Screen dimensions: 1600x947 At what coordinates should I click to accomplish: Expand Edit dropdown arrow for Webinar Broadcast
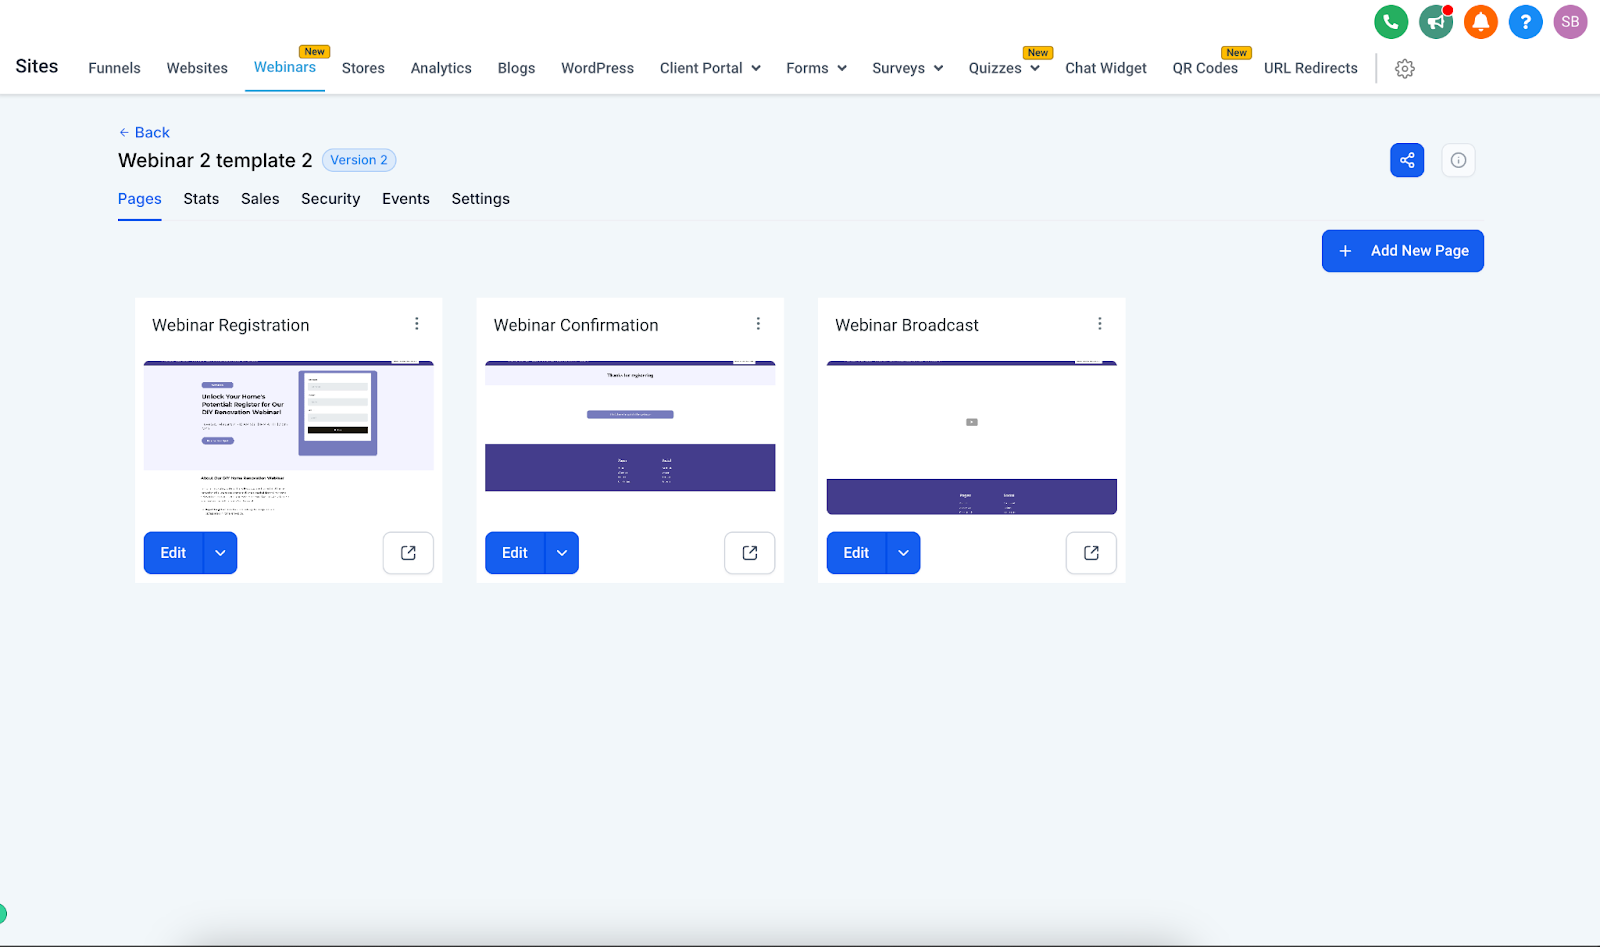(x=903, y=553)
